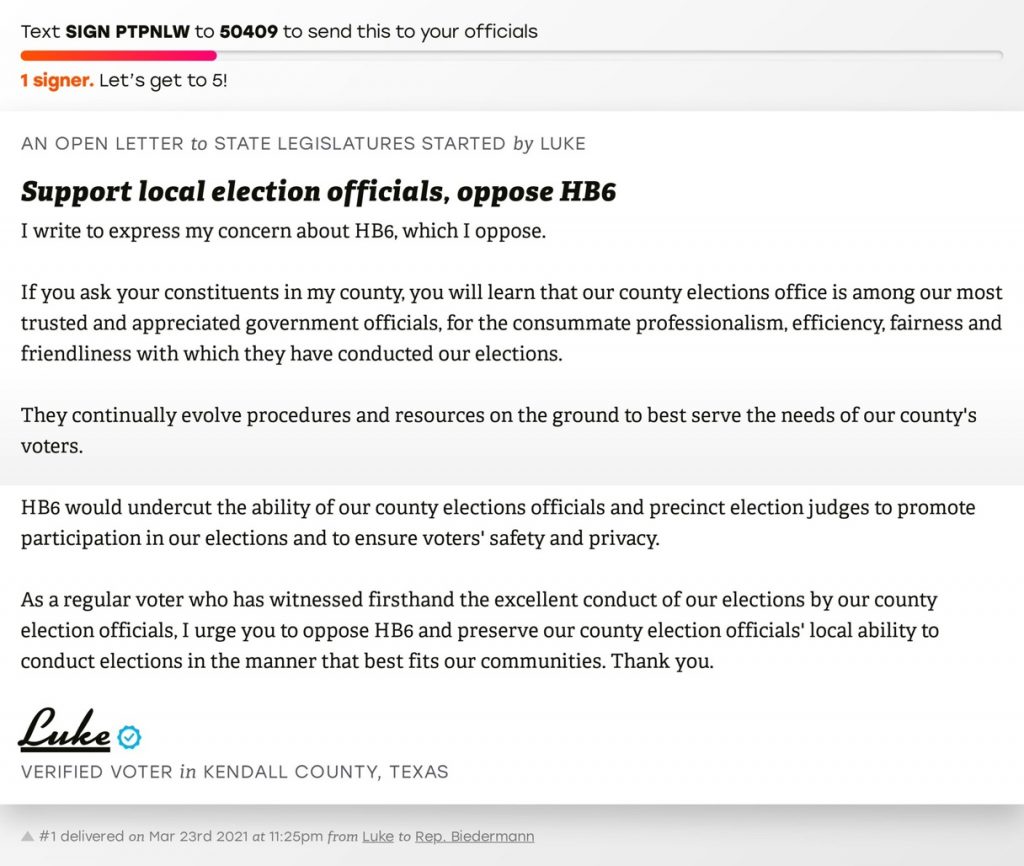Click the Luke handwritten signature
This screenshot has width=1024, height=866.
[x=64, y=730]
